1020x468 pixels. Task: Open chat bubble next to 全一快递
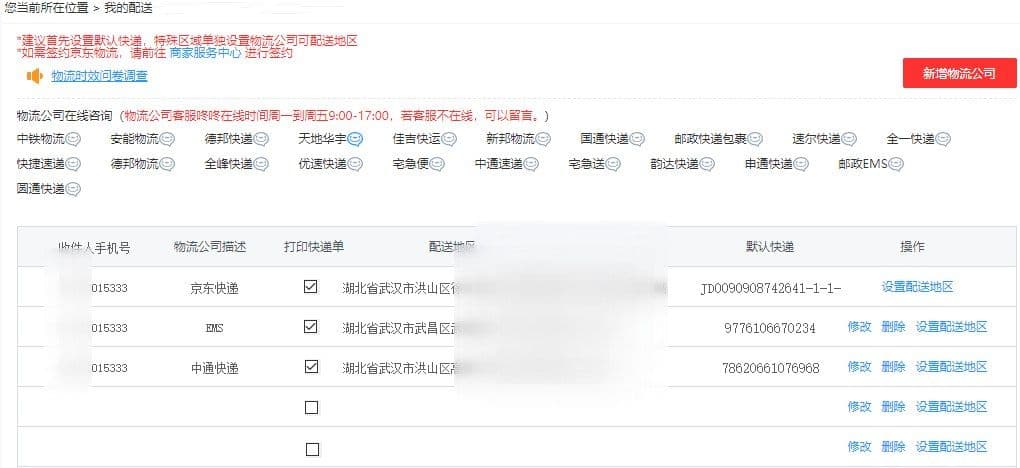(x=943, y=139)
